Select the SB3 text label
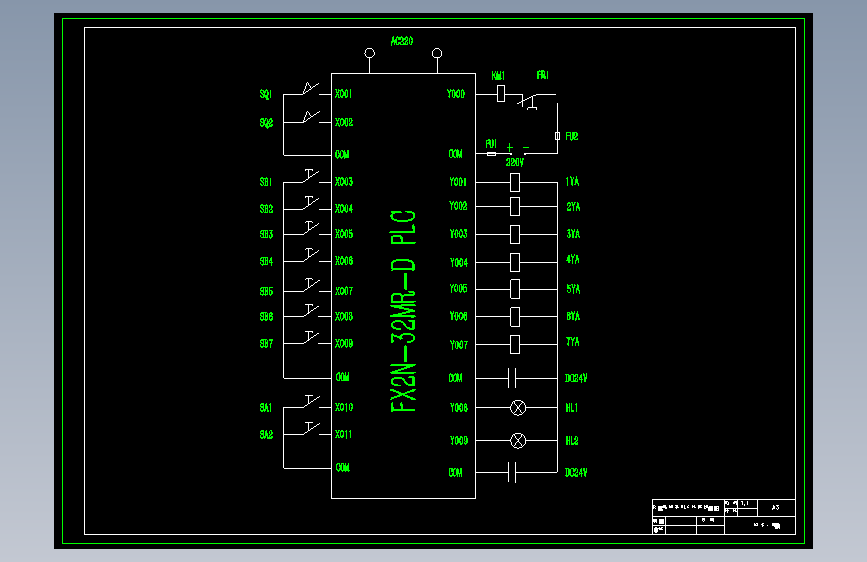This screenshot has width=867, height=562. (x=267, y=234)
